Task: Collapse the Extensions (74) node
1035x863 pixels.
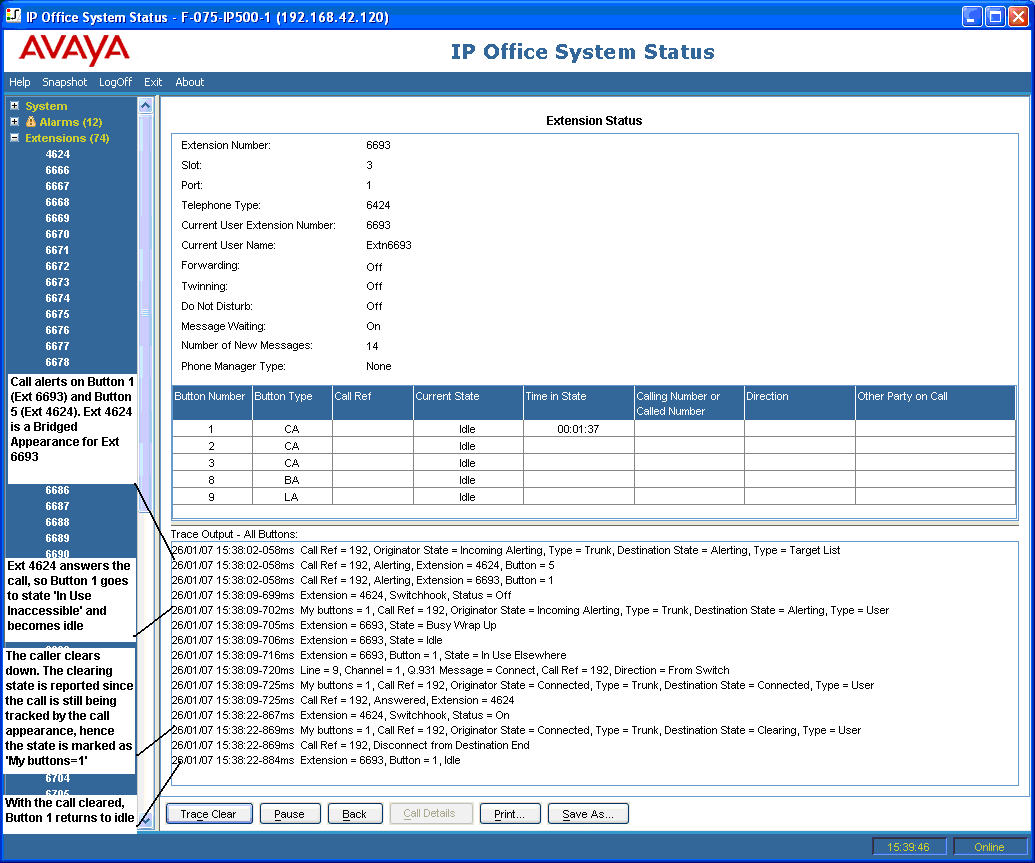Action: pyautogui.click(x=15, y=138)
